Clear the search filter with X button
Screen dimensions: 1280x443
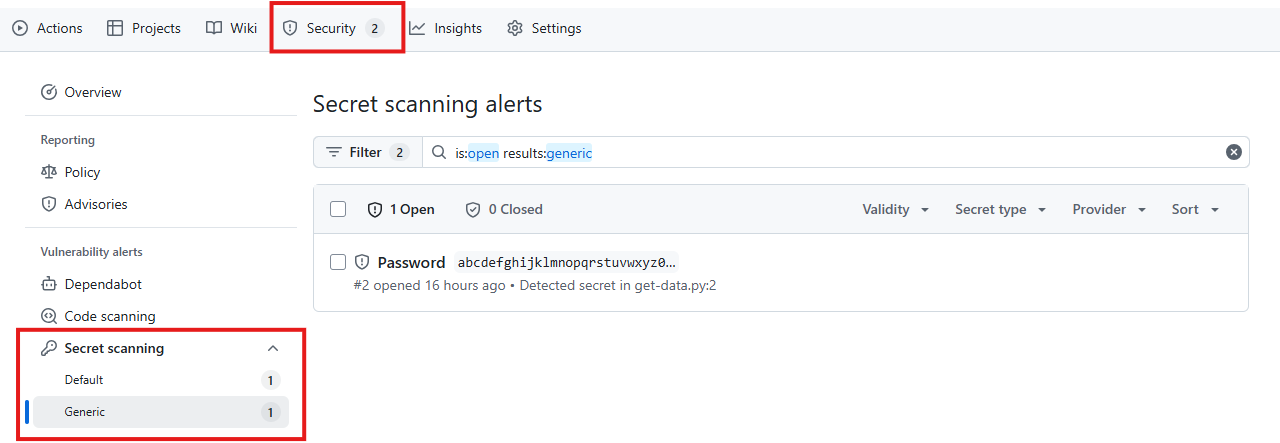point(1234,152)
